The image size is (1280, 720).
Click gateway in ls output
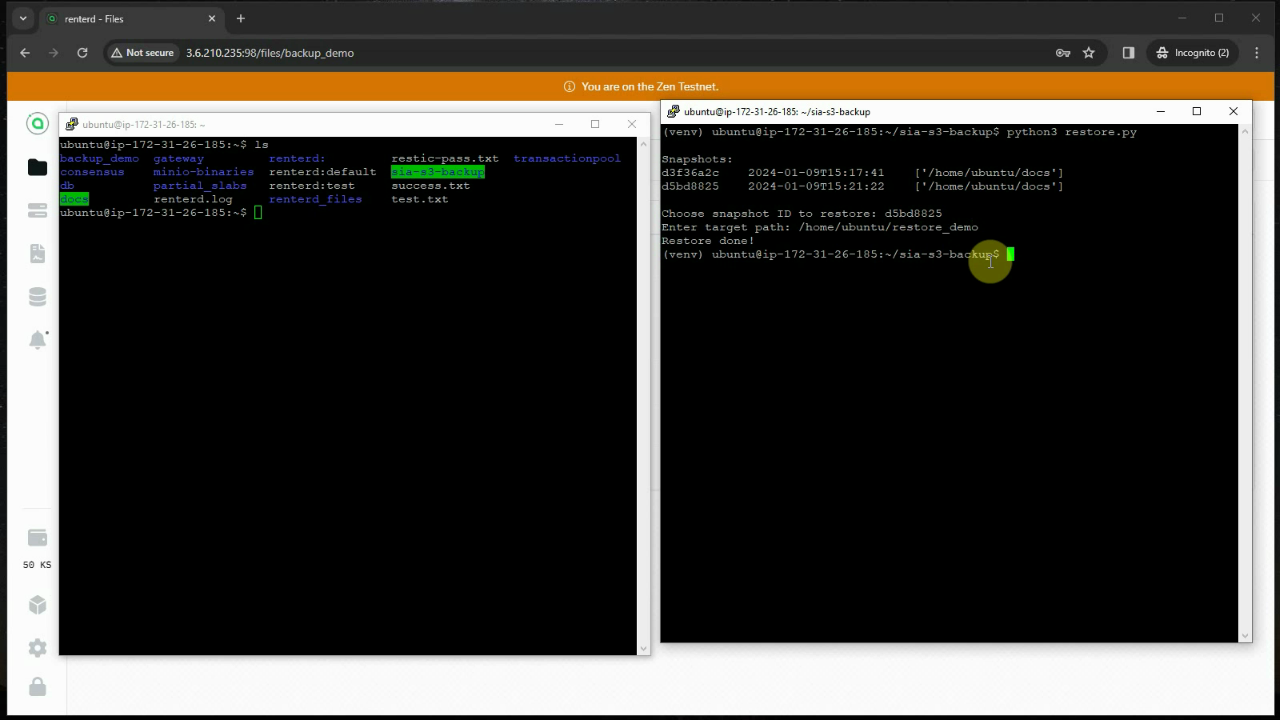(178, 159)
